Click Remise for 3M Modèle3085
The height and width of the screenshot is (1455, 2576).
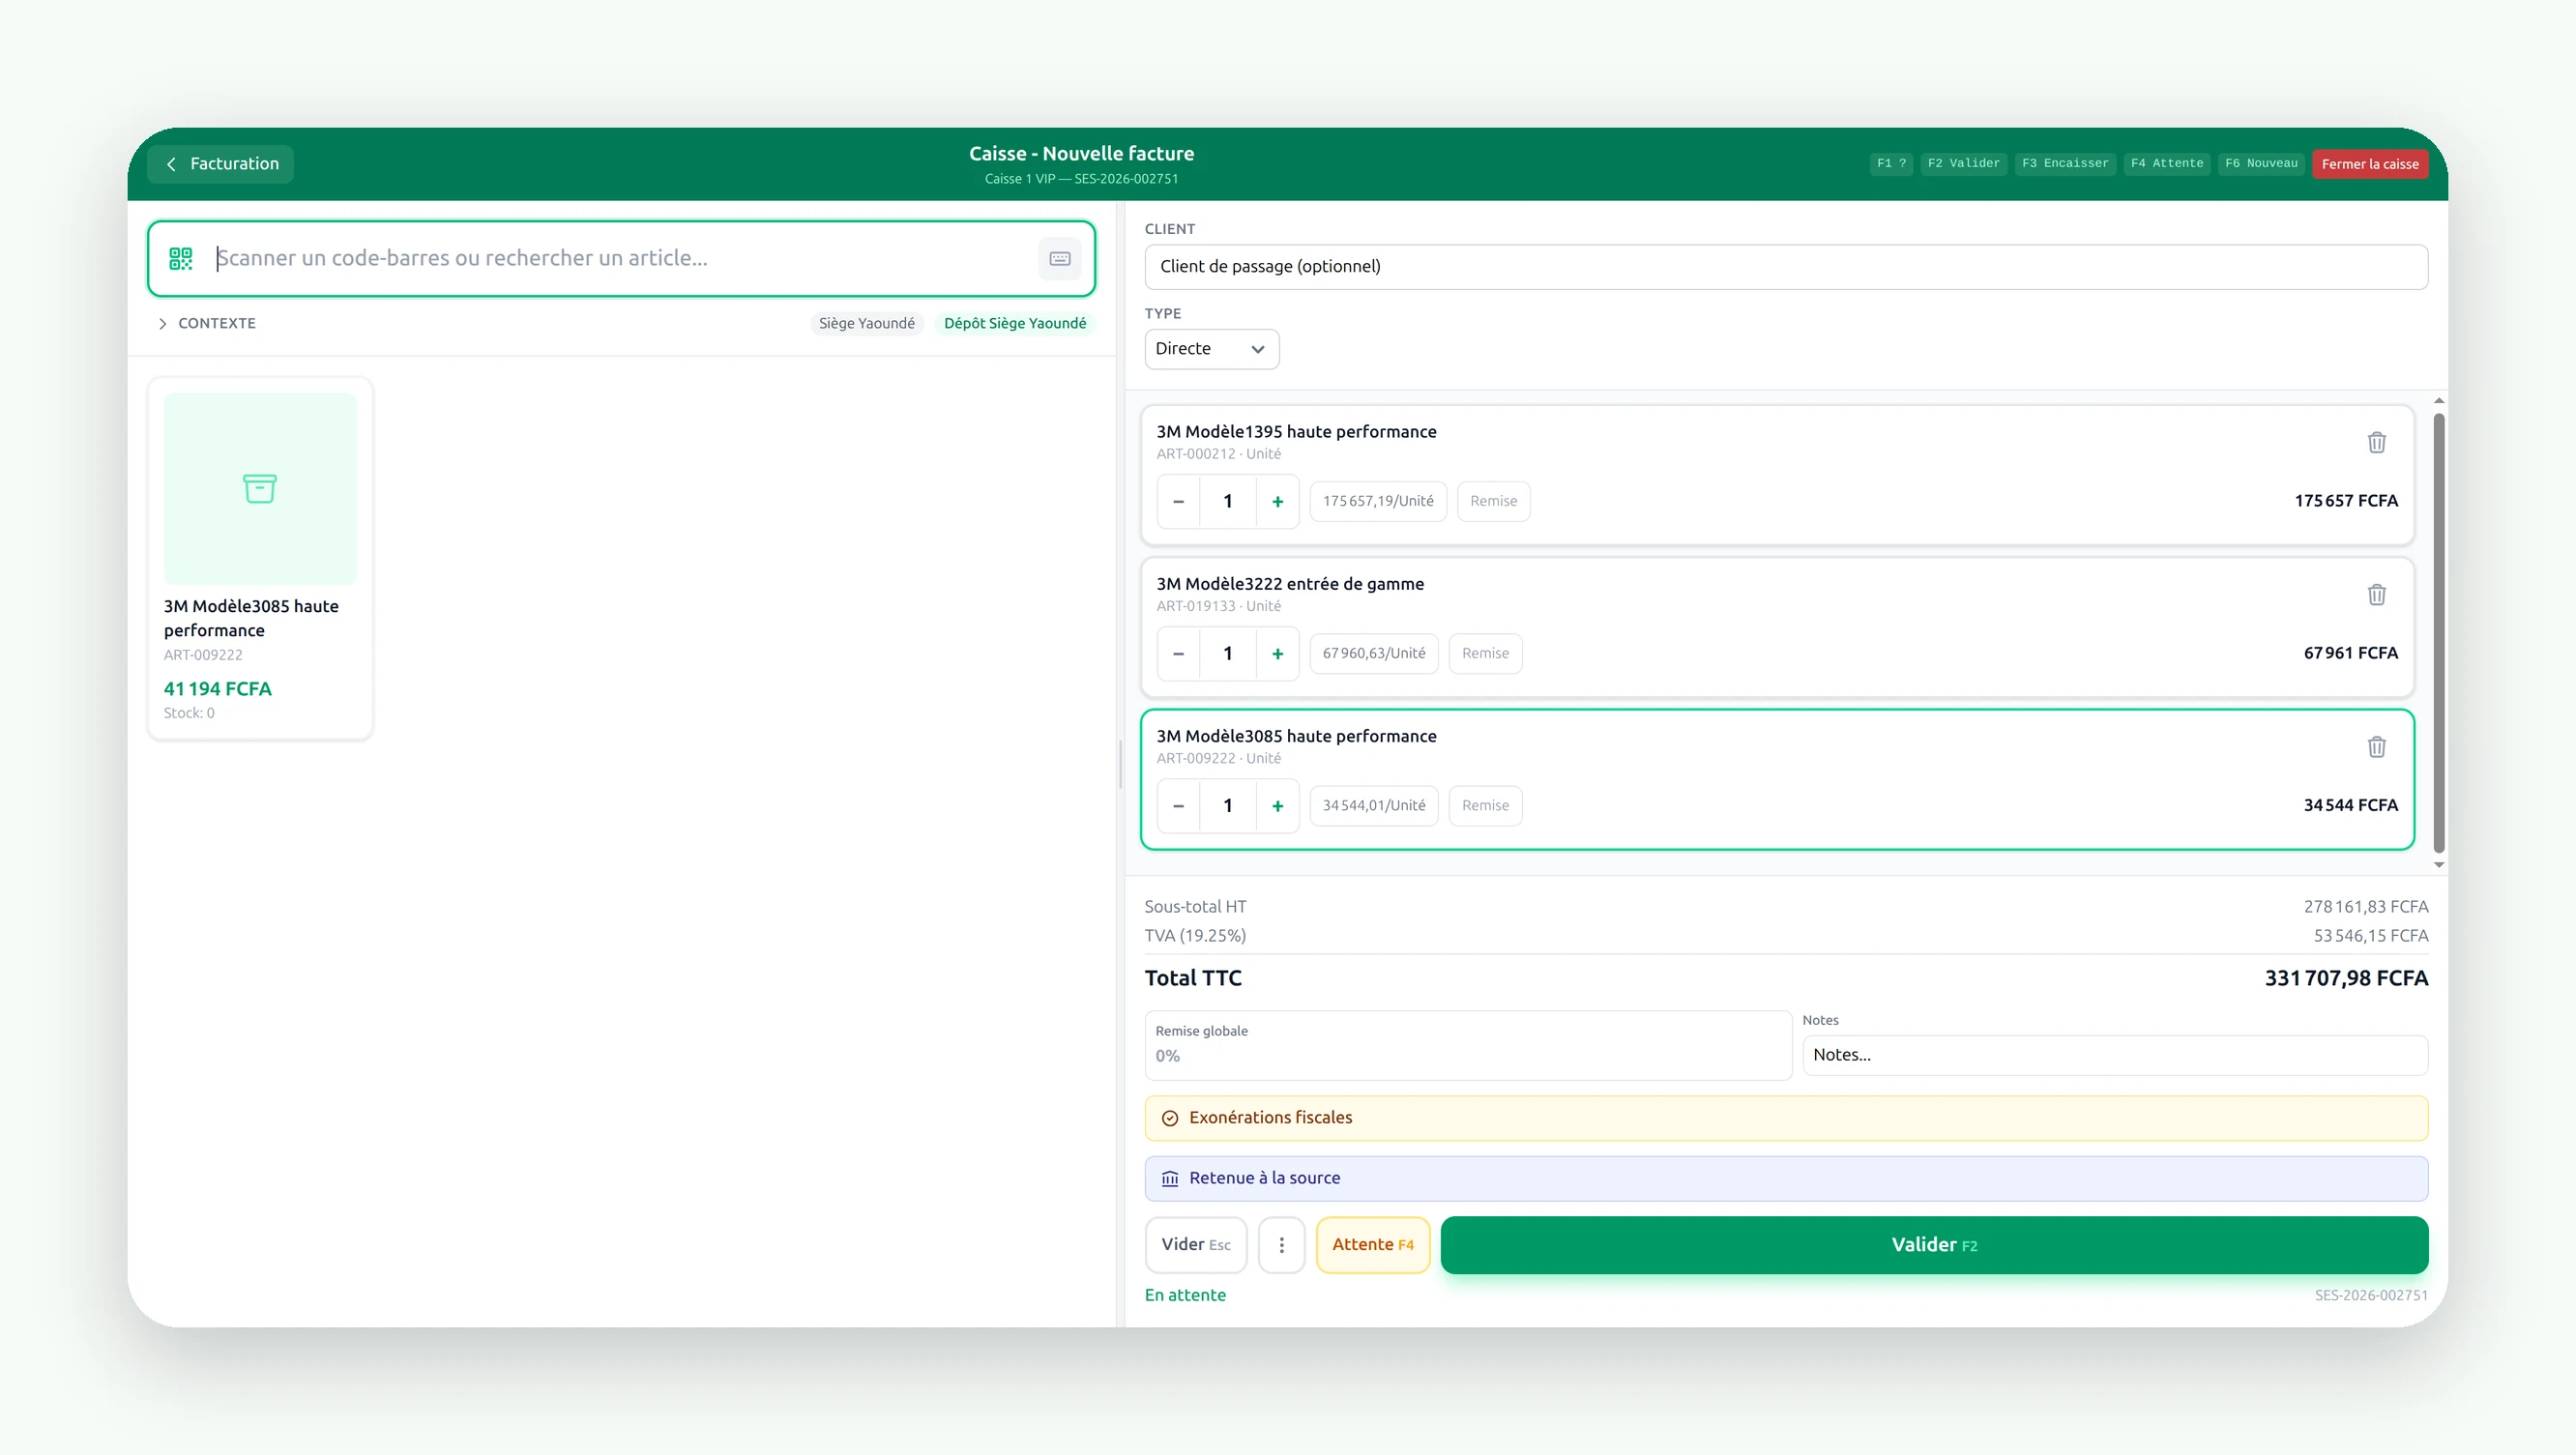pos(1485,805)
